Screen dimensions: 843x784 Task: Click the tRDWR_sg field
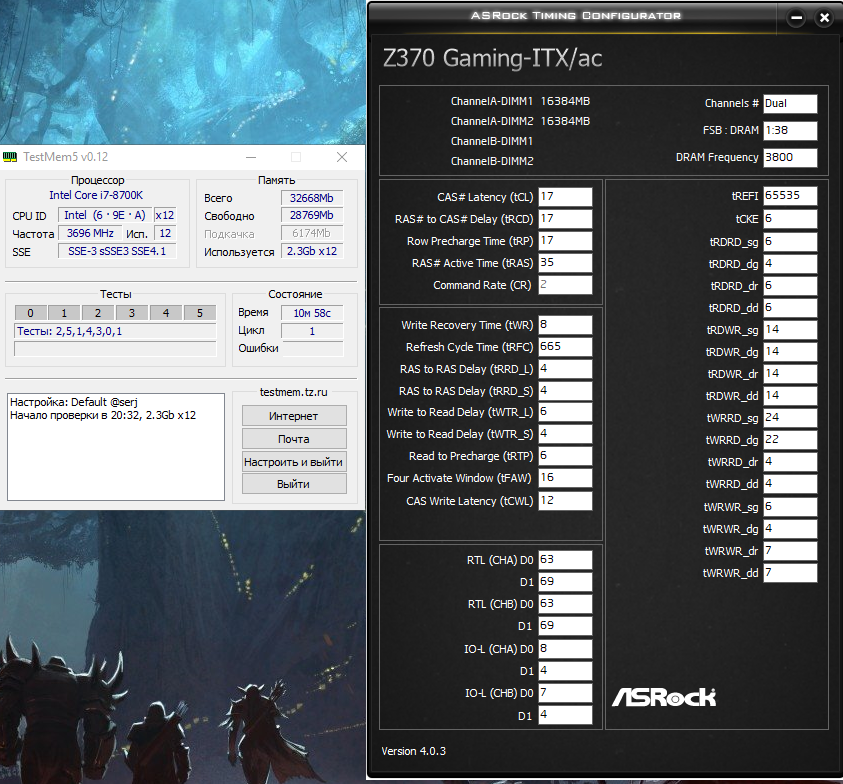coord(790,330)
